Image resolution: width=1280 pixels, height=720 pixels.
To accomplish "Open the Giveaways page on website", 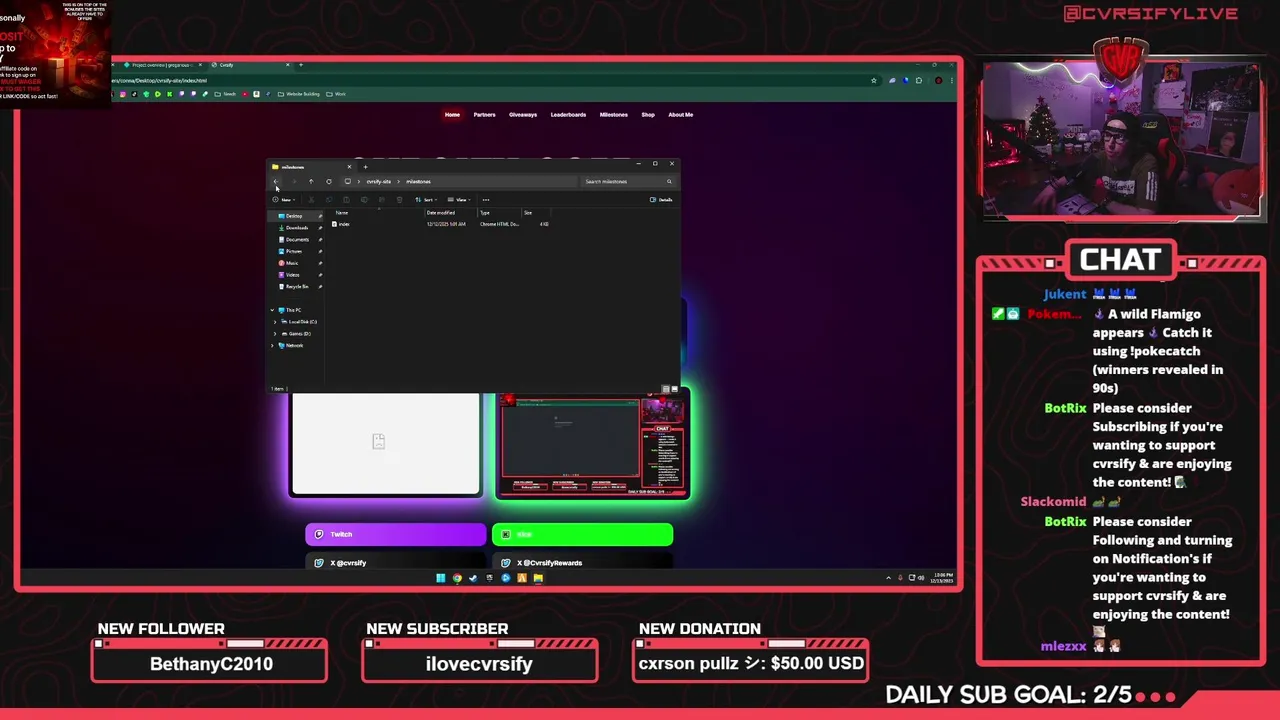I will click(523, 115).
